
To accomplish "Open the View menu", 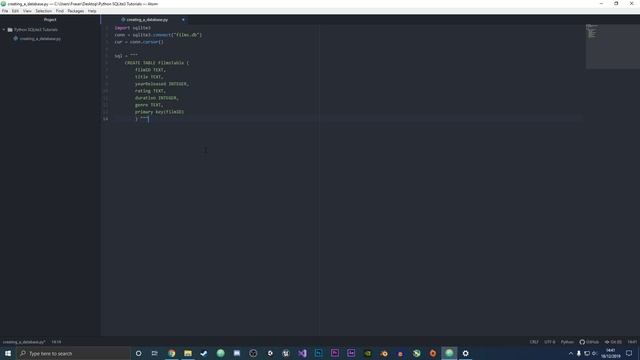I will 27,11.
